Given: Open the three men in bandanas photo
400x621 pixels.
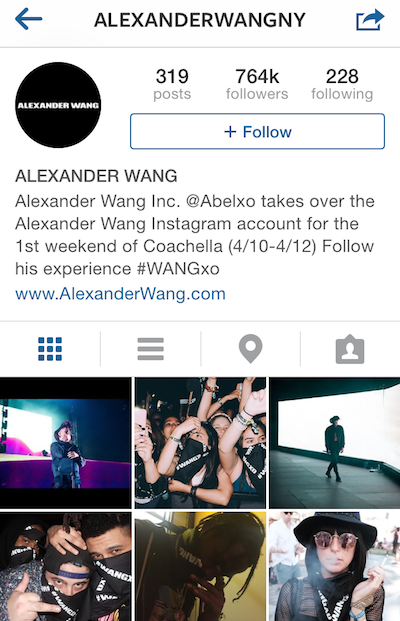Looking at the screenshot, I should [x=65, y=566].
